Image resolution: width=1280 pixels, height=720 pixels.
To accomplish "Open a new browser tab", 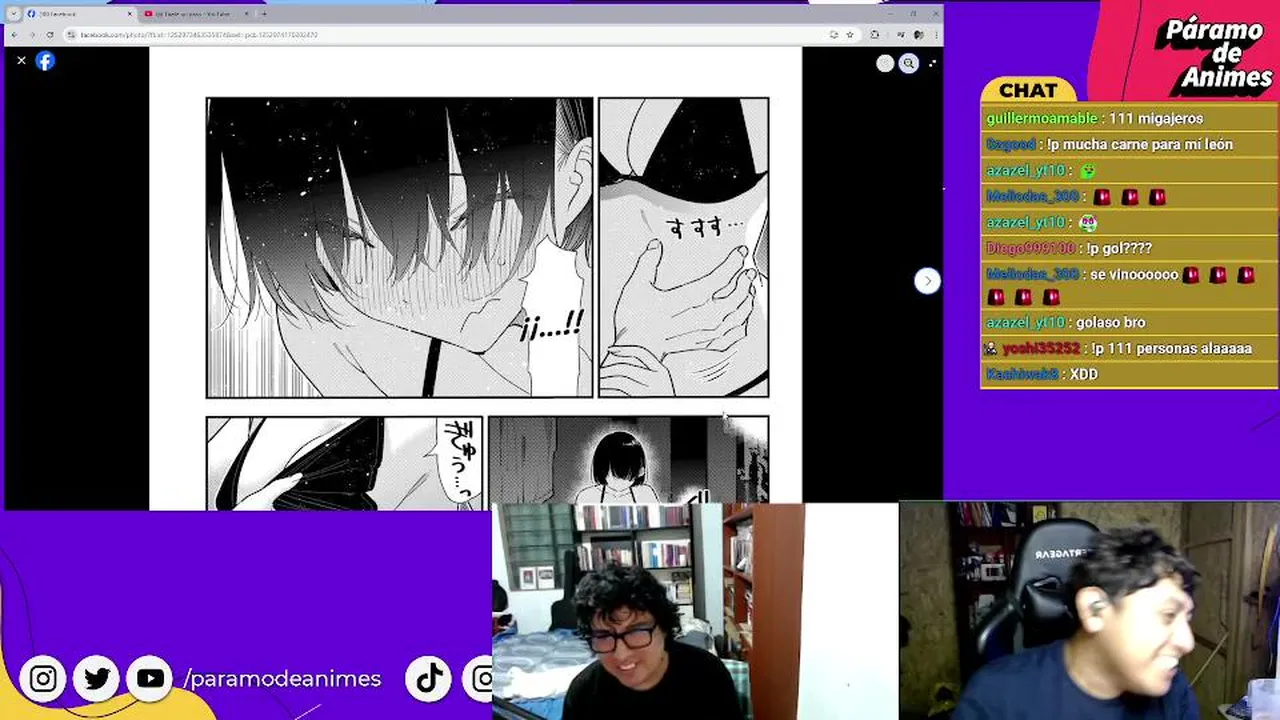I will point(263,14).
